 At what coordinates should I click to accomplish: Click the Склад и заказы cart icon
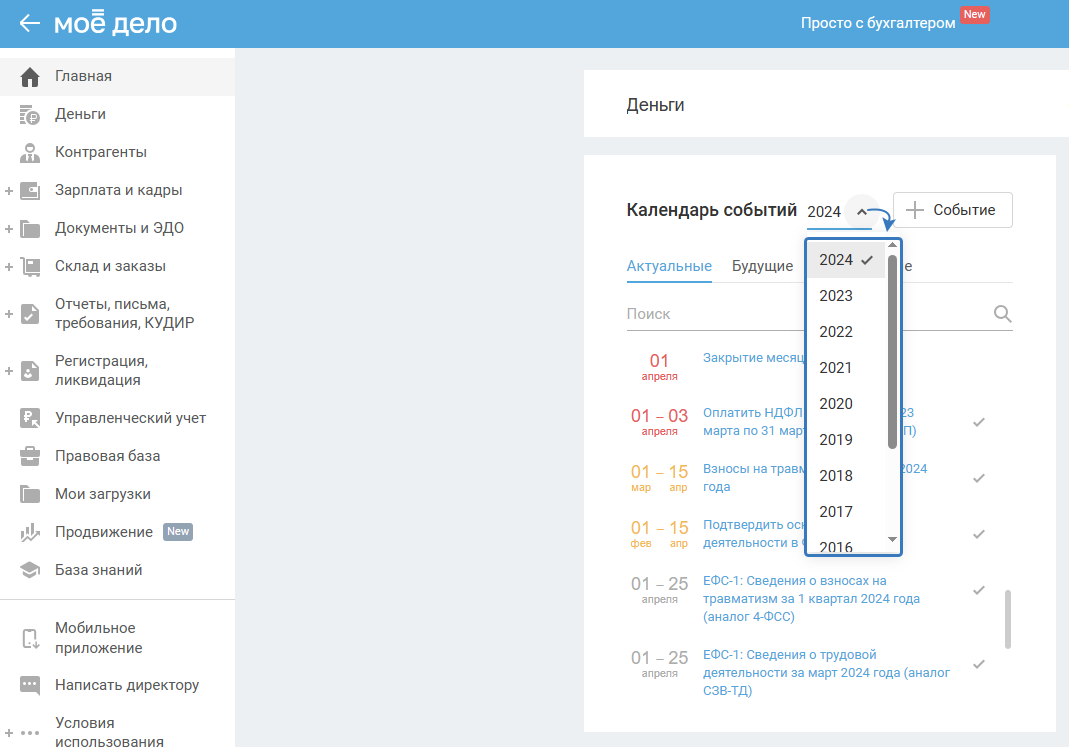(x=30, y=266)
